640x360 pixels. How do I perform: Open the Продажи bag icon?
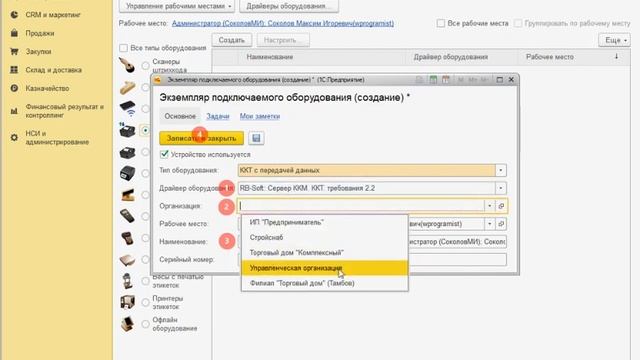click(x=14, y=33)
